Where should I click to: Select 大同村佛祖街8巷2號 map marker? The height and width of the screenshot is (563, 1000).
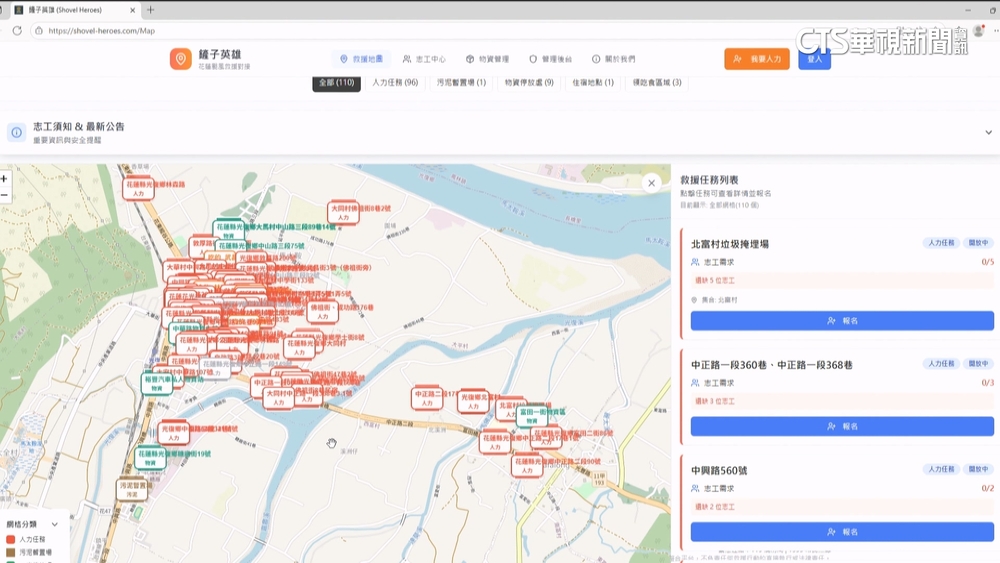[x=343, y=213]
